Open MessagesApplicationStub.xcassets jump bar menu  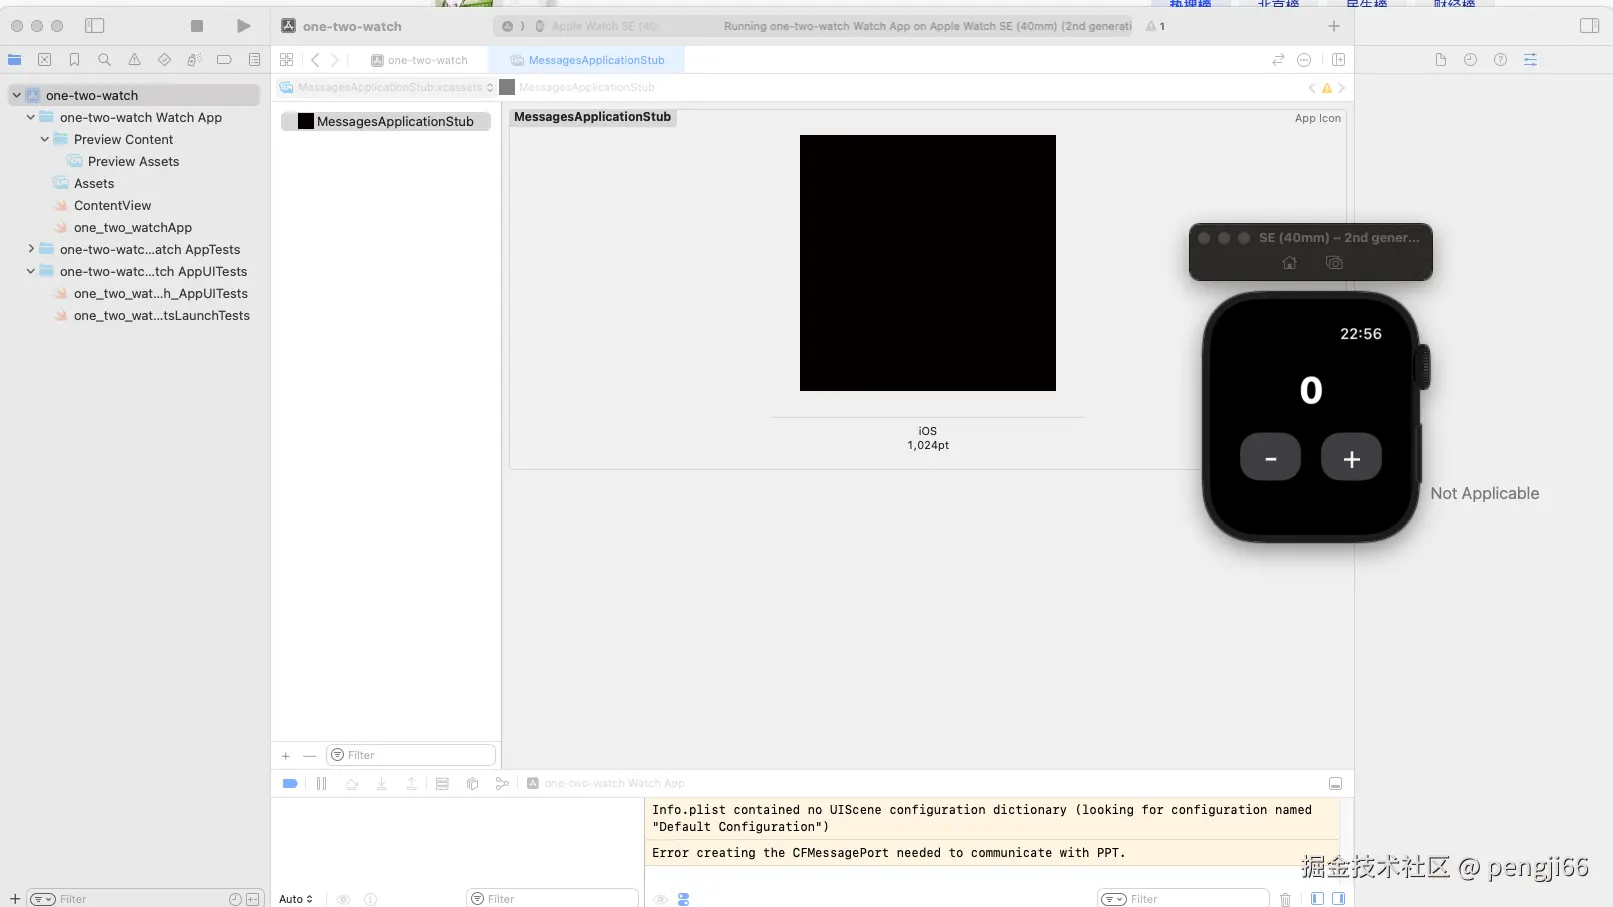click(387, 88)
